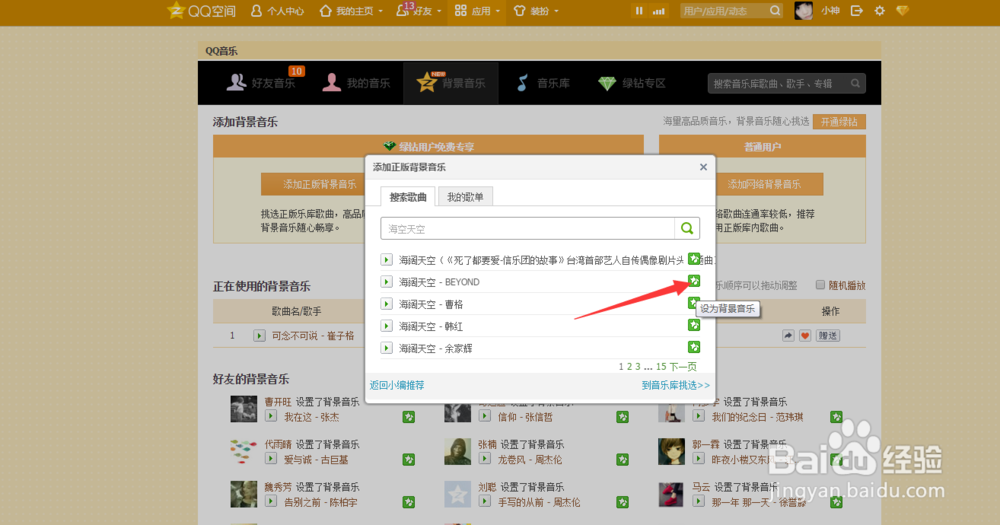Open 张楠's profile avatar
Viewport: 1000px width, 525px height.
(x=457, y=452)
